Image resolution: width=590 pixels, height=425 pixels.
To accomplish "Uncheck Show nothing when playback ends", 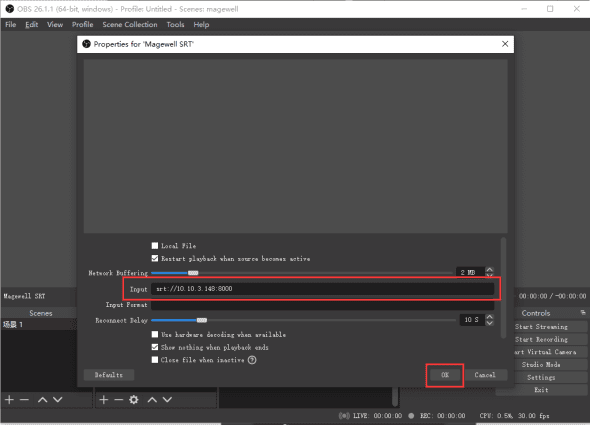I will tap(155, 347).
